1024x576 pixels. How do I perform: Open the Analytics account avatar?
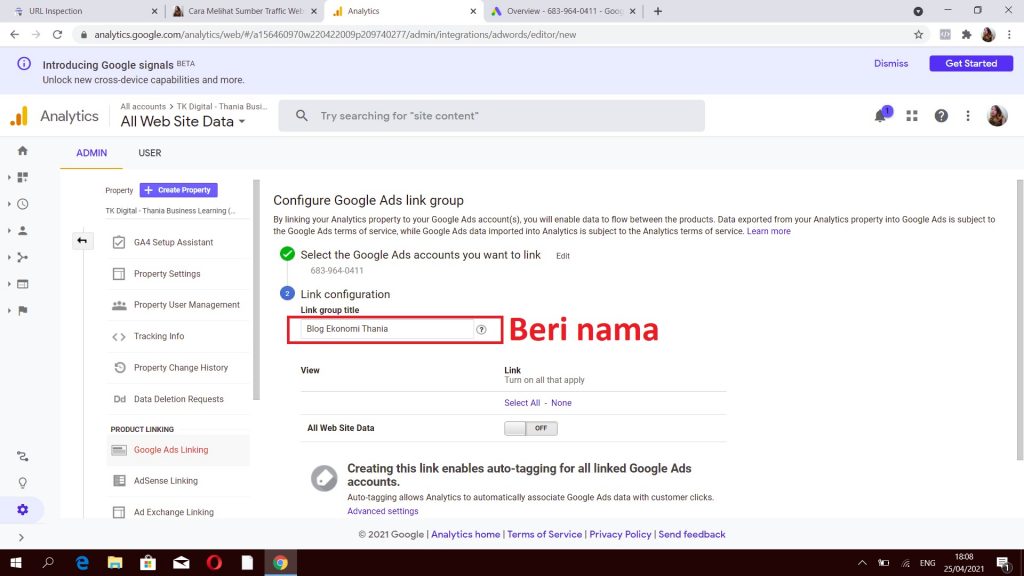[x=997, y=116]
